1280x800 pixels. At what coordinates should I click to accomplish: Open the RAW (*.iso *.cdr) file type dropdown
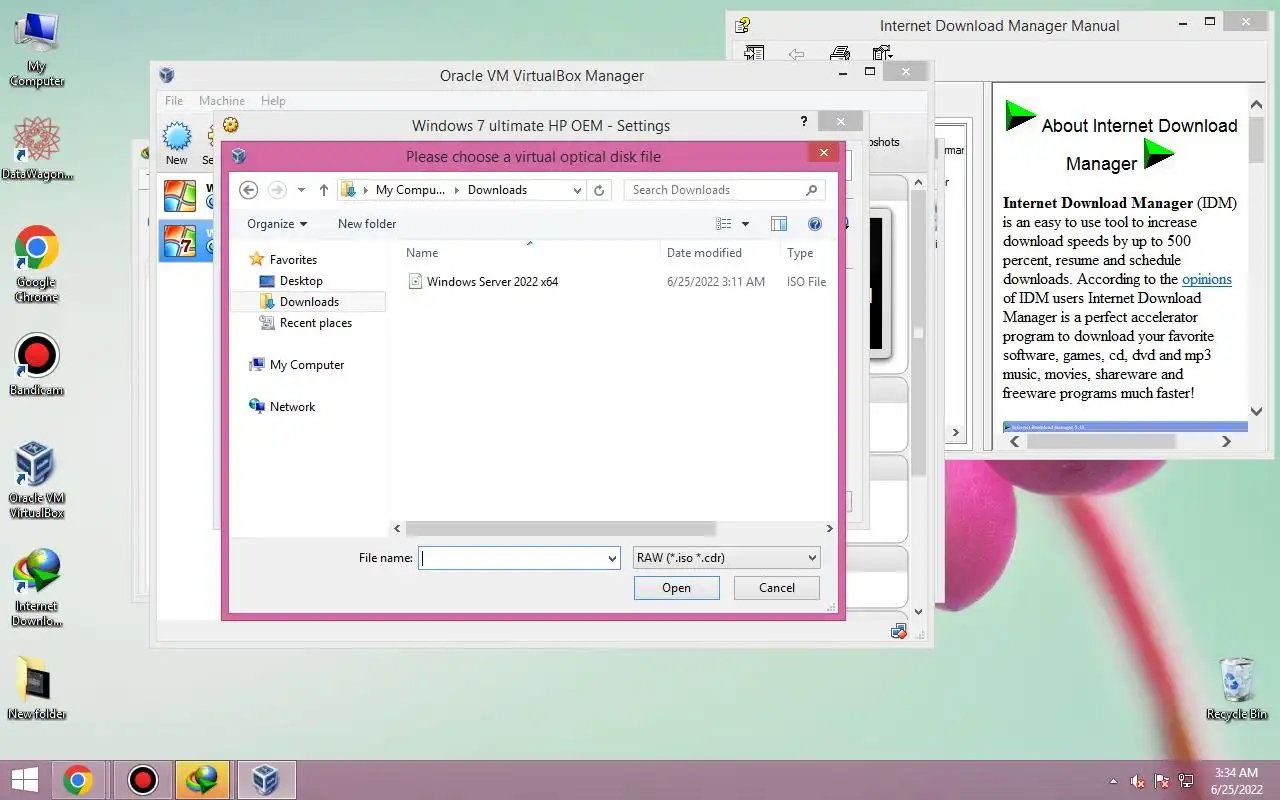pyautogui.click(x=727, y=558)
